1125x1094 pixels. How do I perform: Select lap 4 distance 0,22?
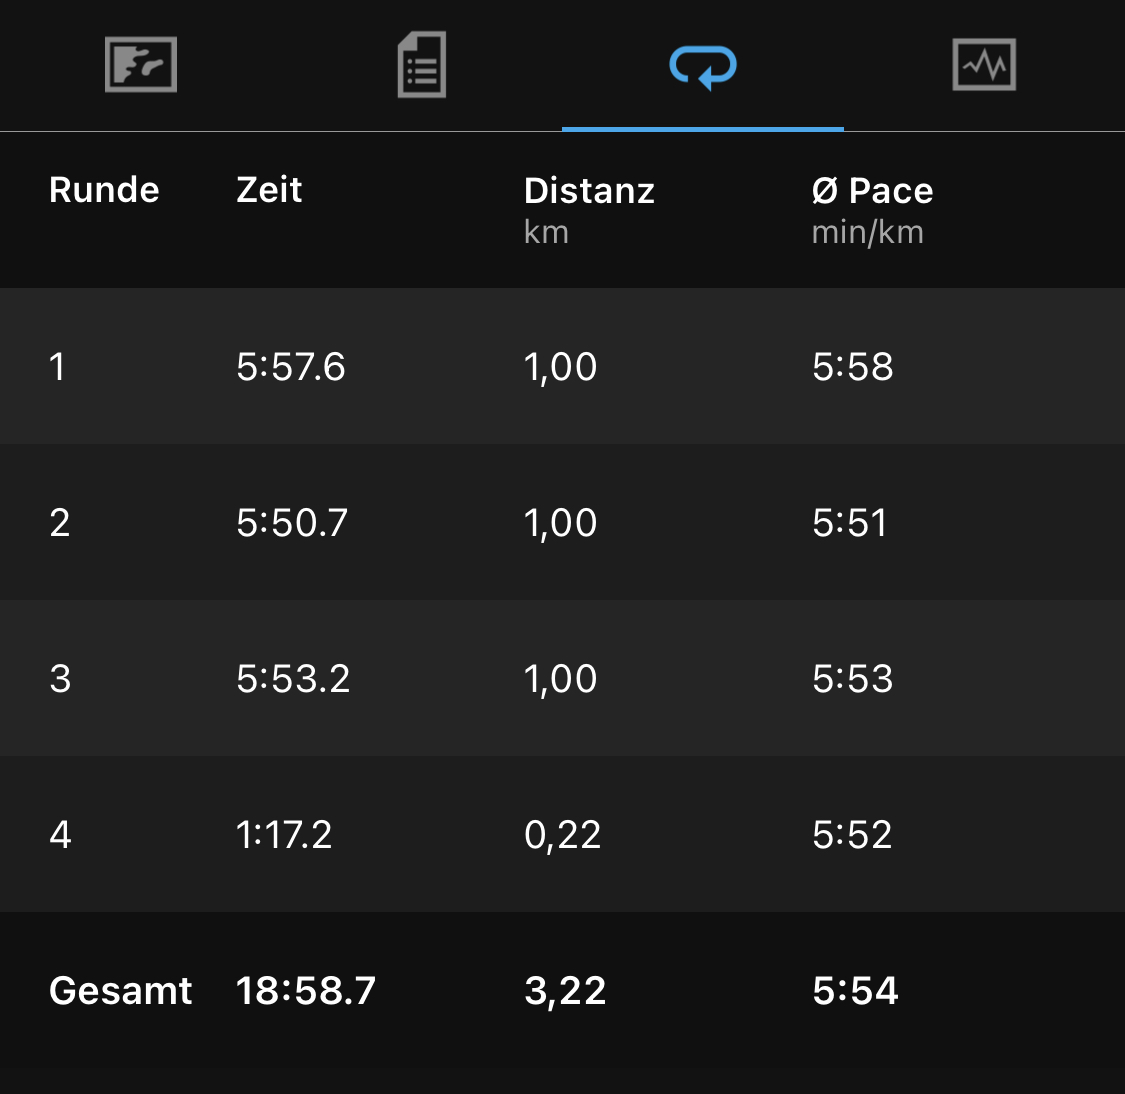562,835
